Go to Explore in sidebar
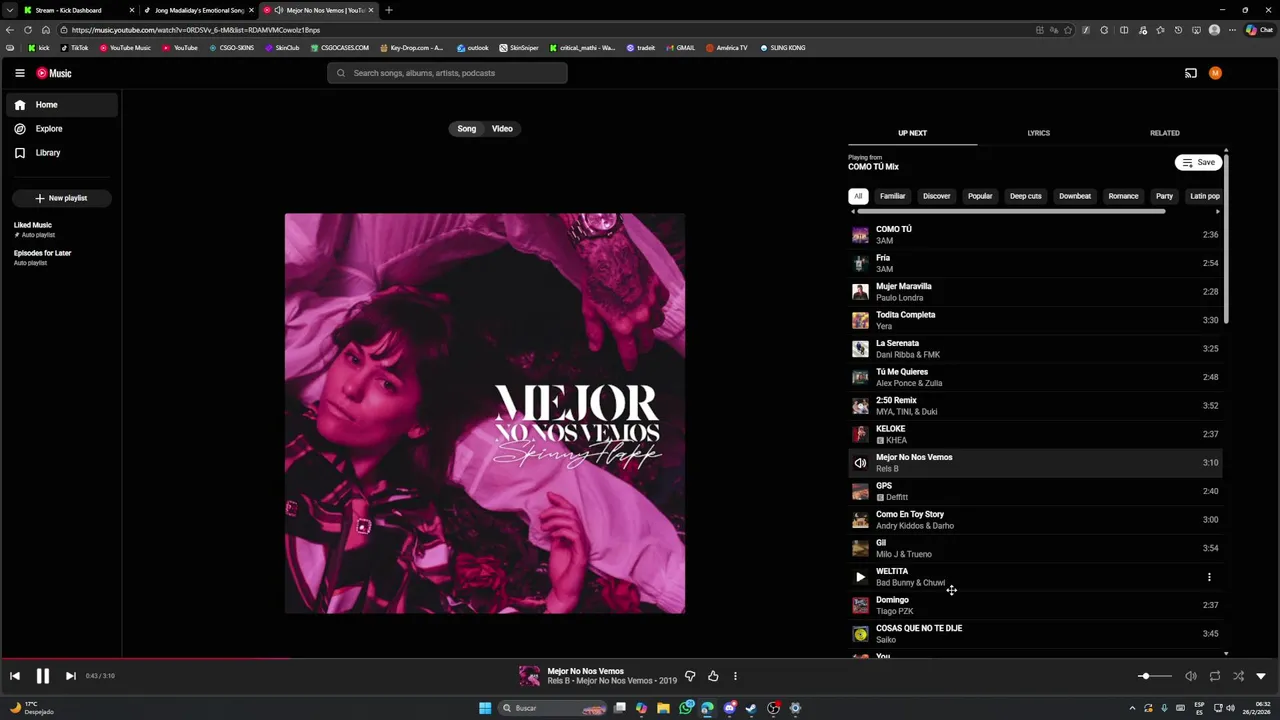 coord(62,129)
